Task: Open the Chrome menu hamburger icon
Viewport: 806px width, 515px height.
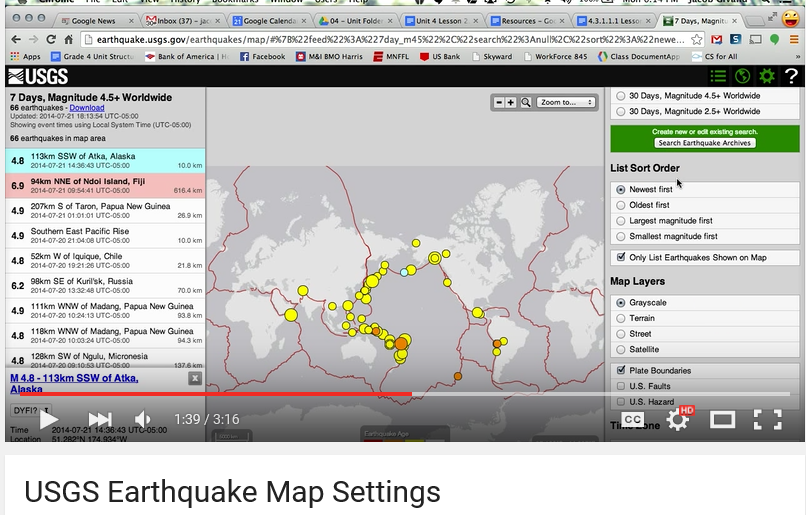Action: 794,40
